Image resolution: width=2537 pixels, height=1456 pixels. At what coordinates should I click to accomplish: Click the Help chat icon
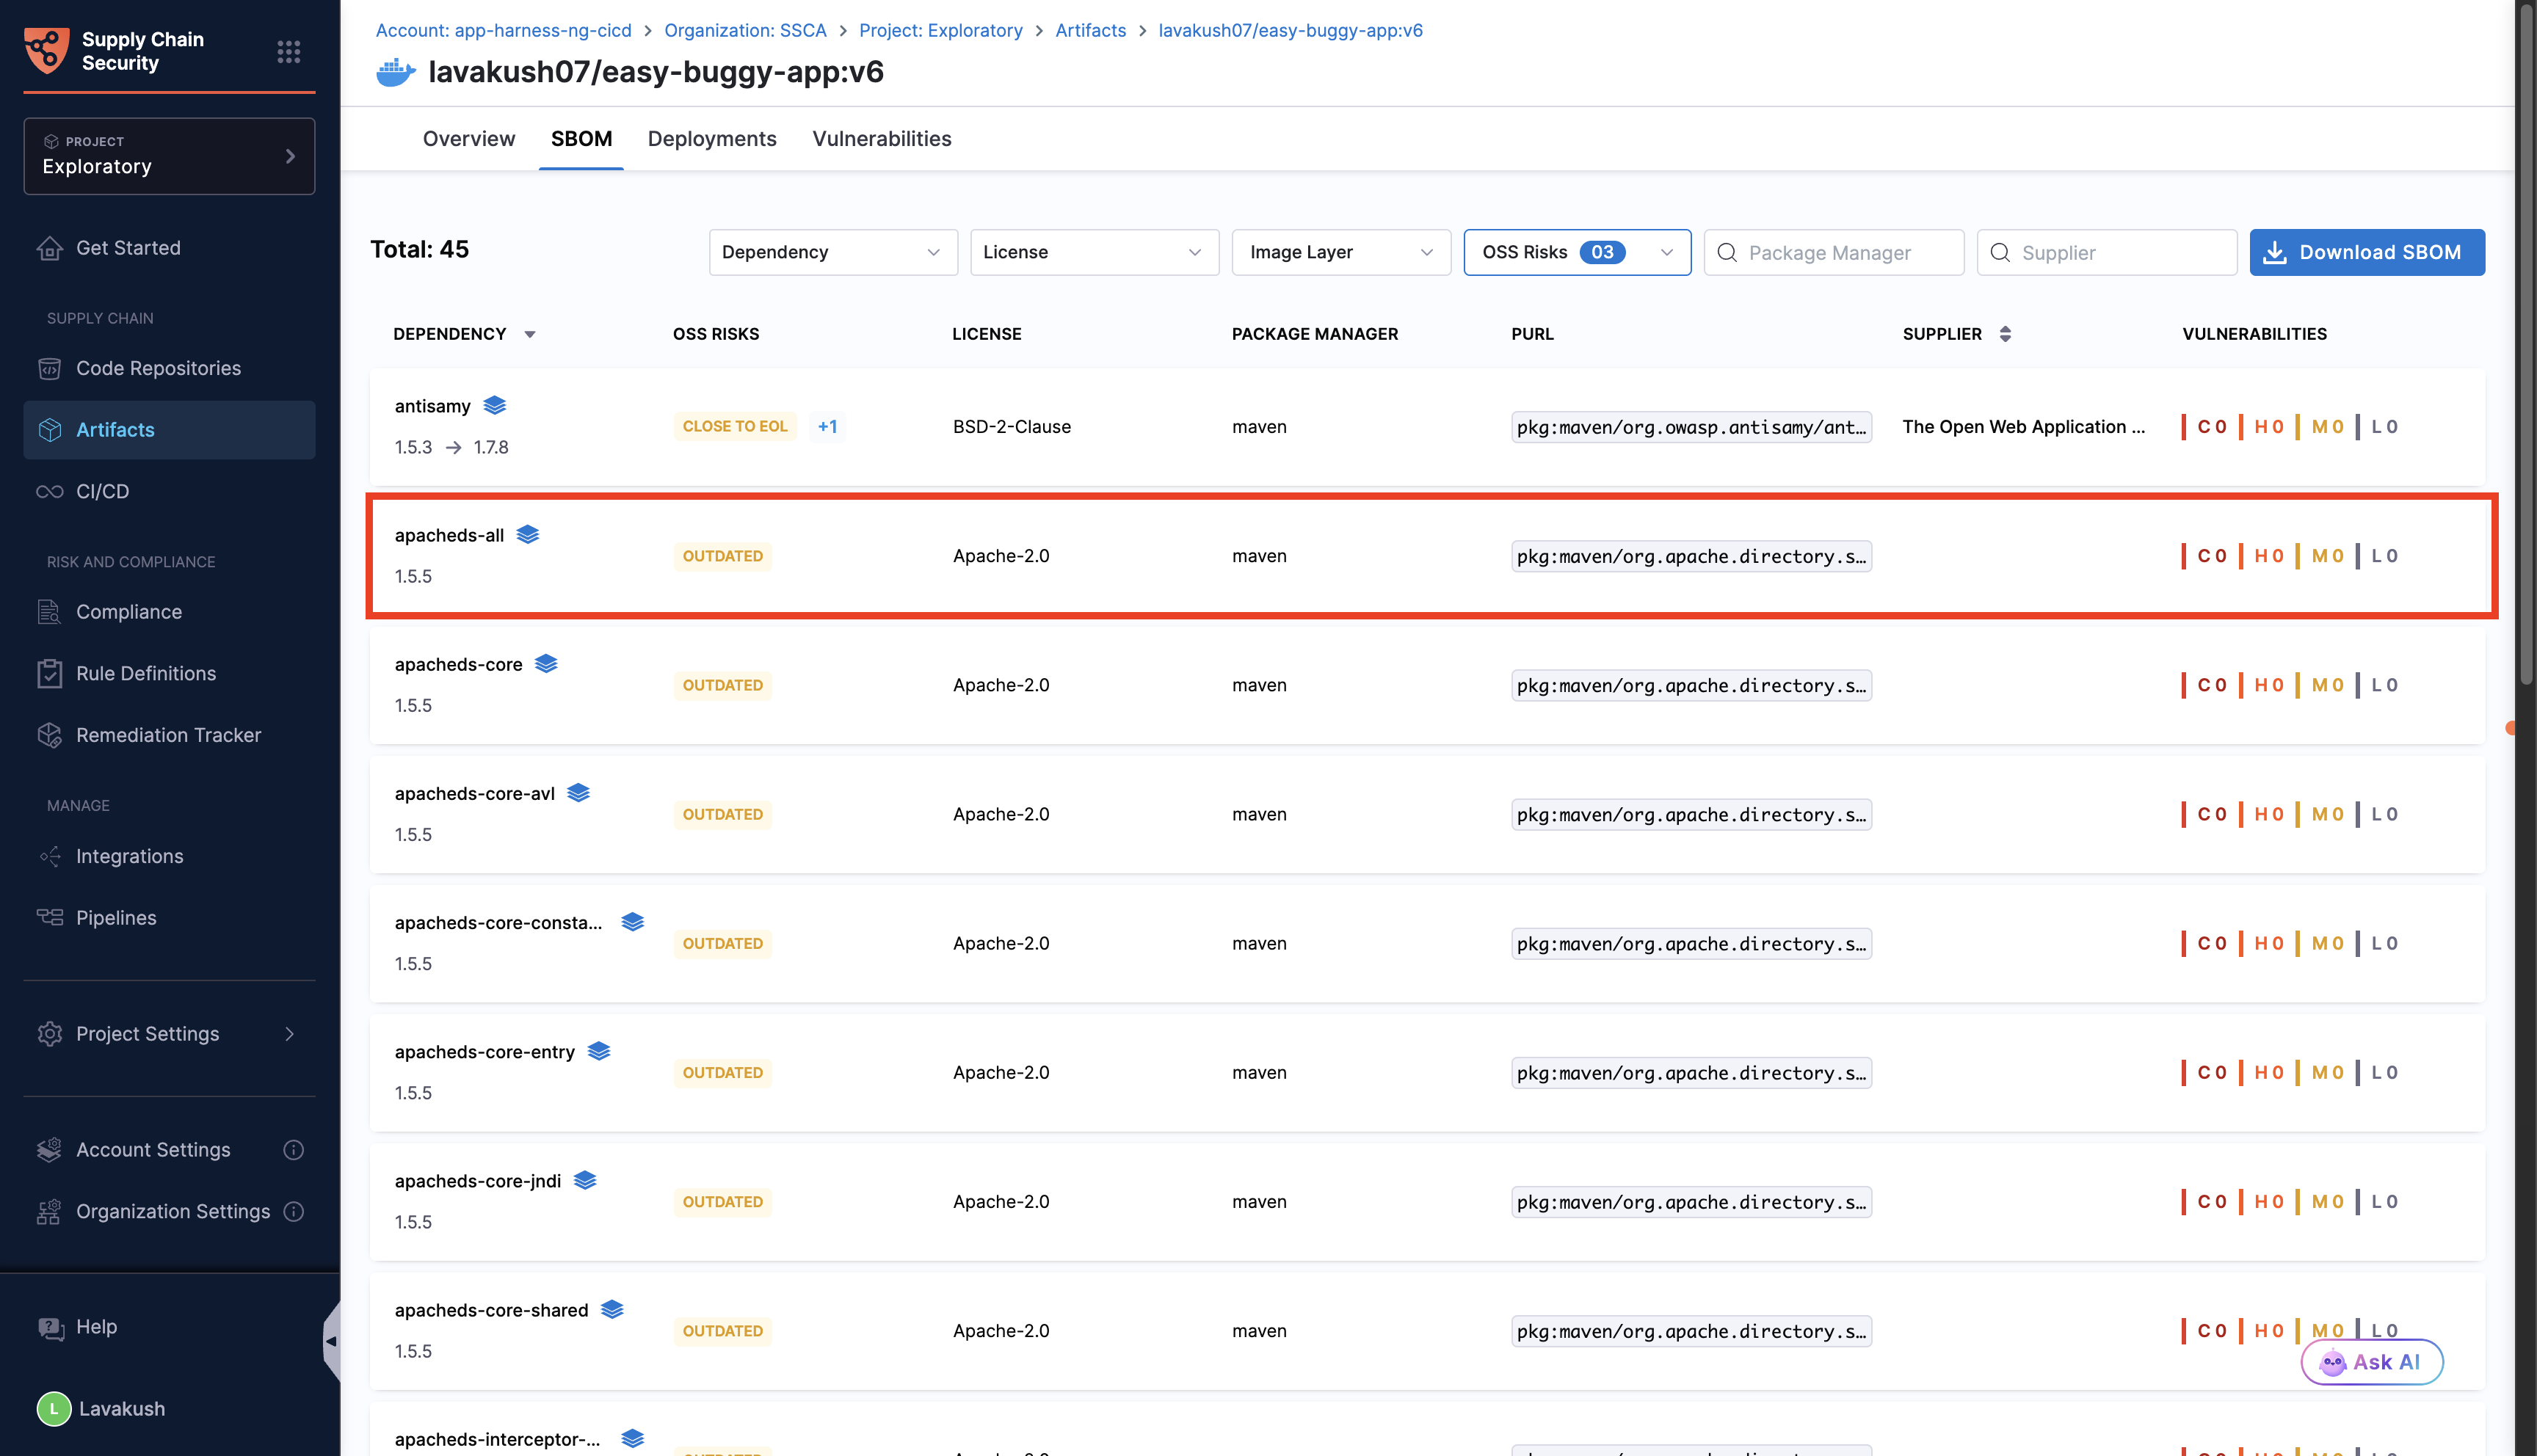tap(50, 1327)
